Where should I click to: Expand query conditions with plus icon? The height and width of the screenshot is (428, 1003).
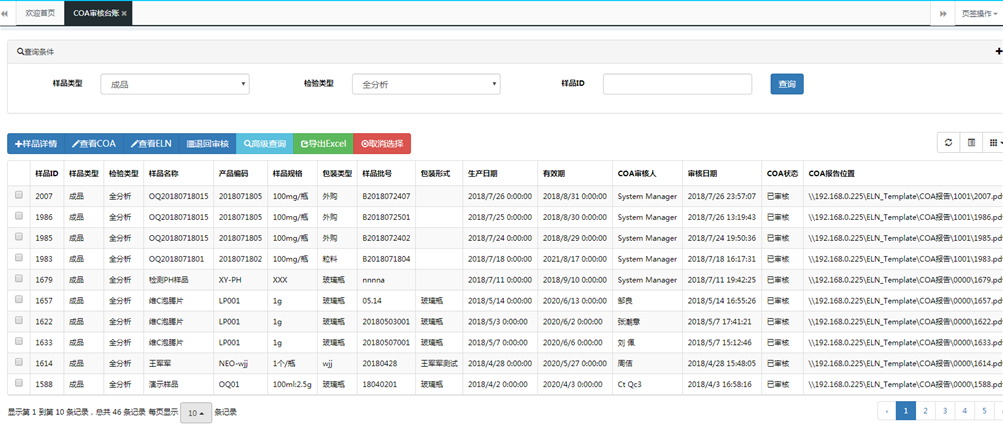click(x=999, y=52)
